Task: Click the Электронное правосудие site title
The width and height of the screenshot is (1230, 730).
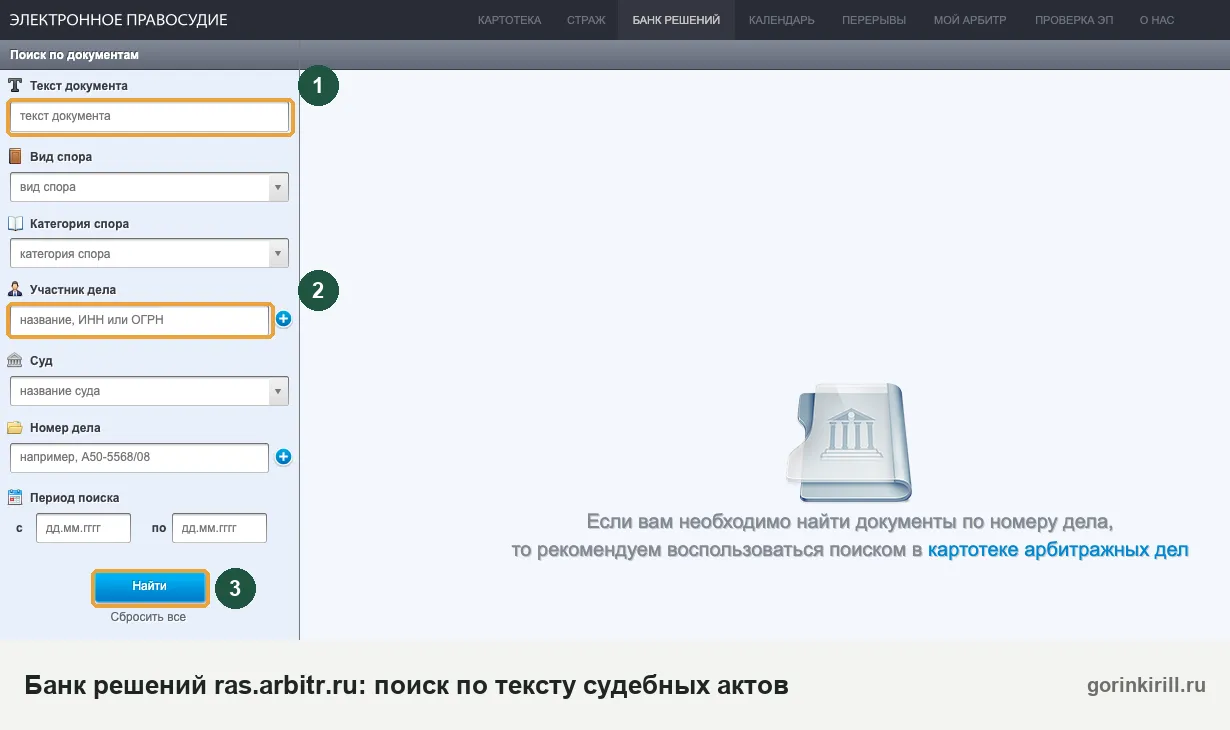Action: (118, 20)
